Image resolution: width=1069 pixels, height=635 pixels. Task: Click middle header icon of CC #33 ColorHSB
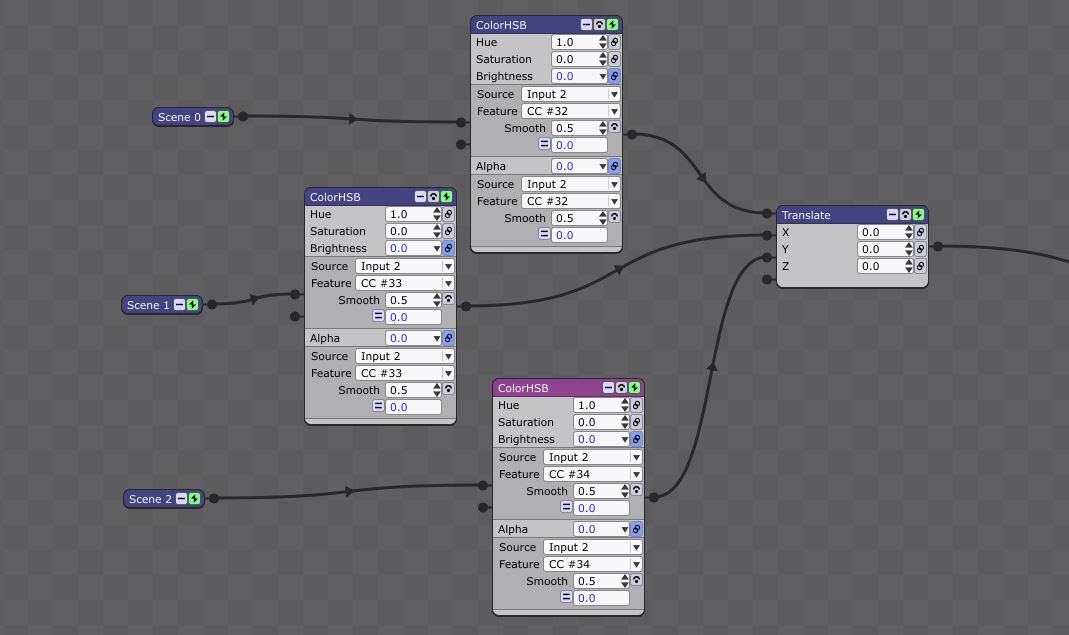click(x=433, y=196)
